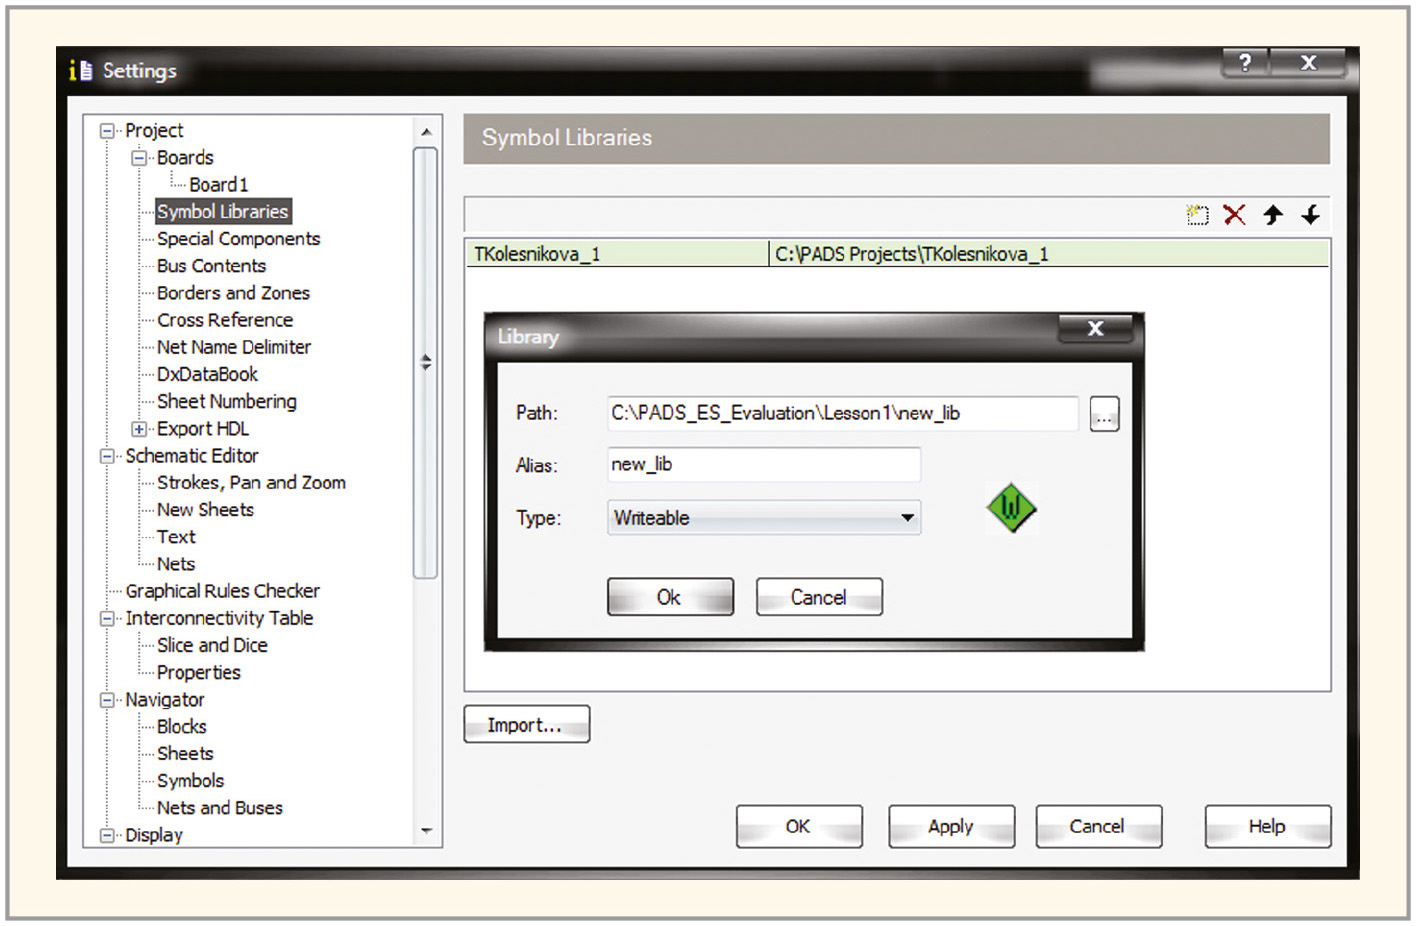Viewport: 1418px width, 926px height.
Task: Click the Import... button
Action: point(526,725)
